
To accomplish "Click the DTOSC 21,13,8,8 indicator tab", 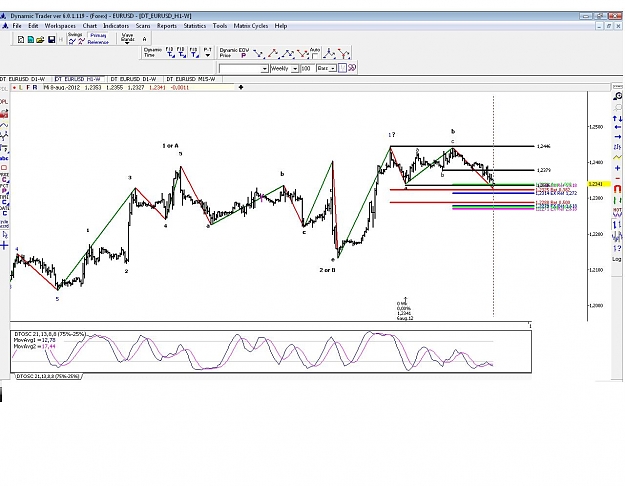I will [48, 376].
